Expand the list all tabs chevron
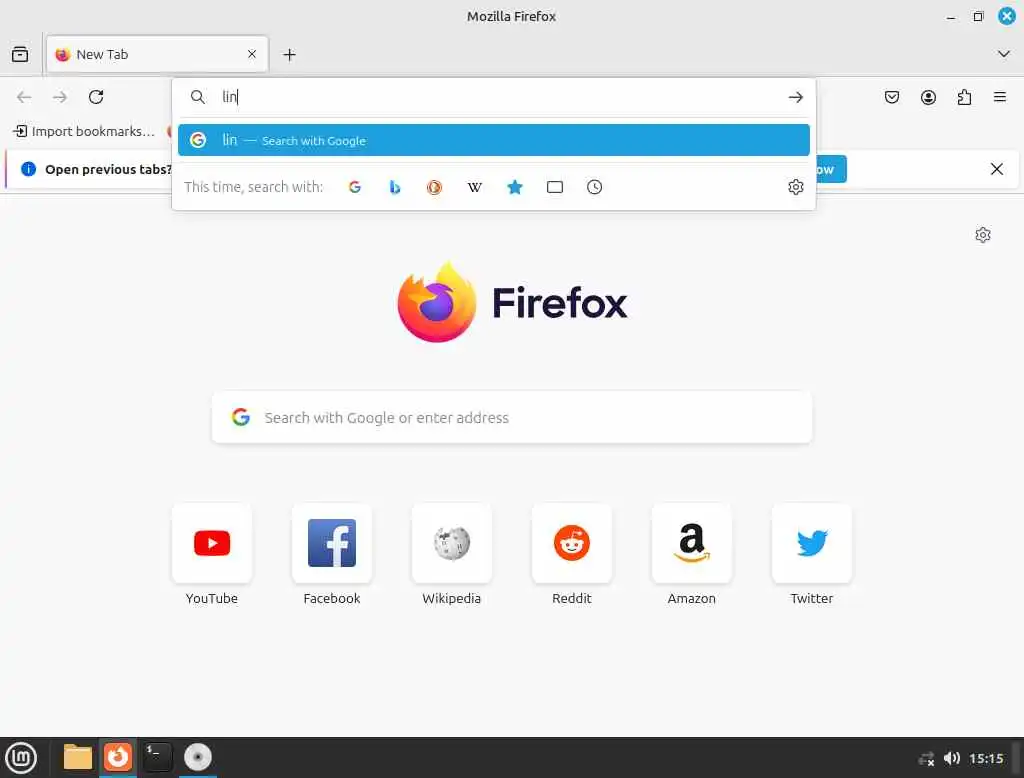Screen dimensions: 1024x778 [x=1003, y=54]
